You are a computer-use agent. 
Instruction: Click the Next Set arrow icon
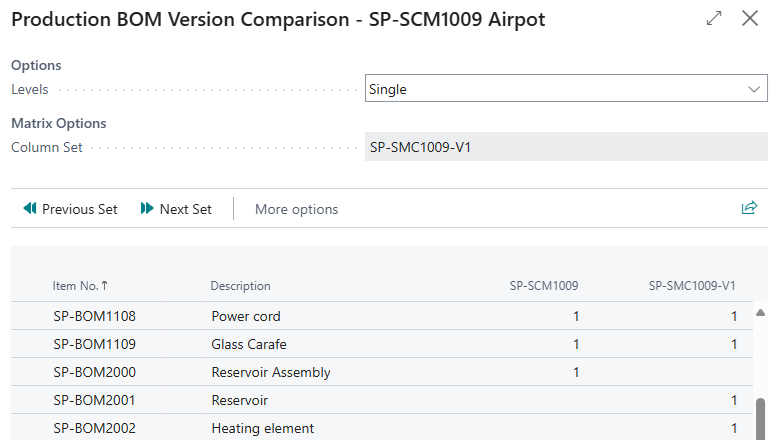pos(147,209)
